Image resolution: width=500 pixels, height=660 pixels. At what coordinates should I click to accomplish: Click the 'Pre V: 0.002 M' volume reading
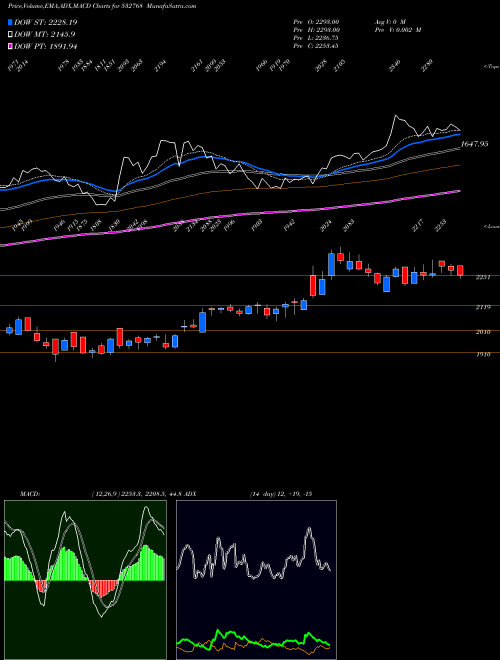tap(397, 30)
